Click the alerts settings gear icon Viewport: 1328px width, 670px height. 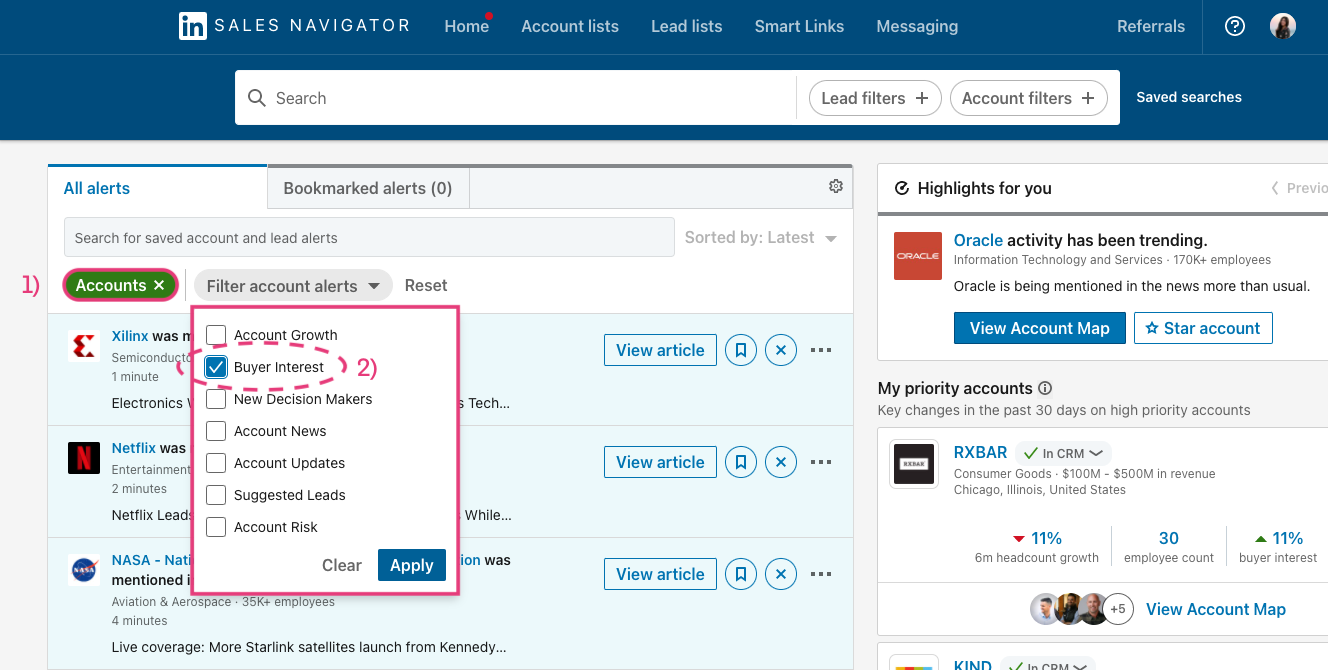[x=836, y=186]
